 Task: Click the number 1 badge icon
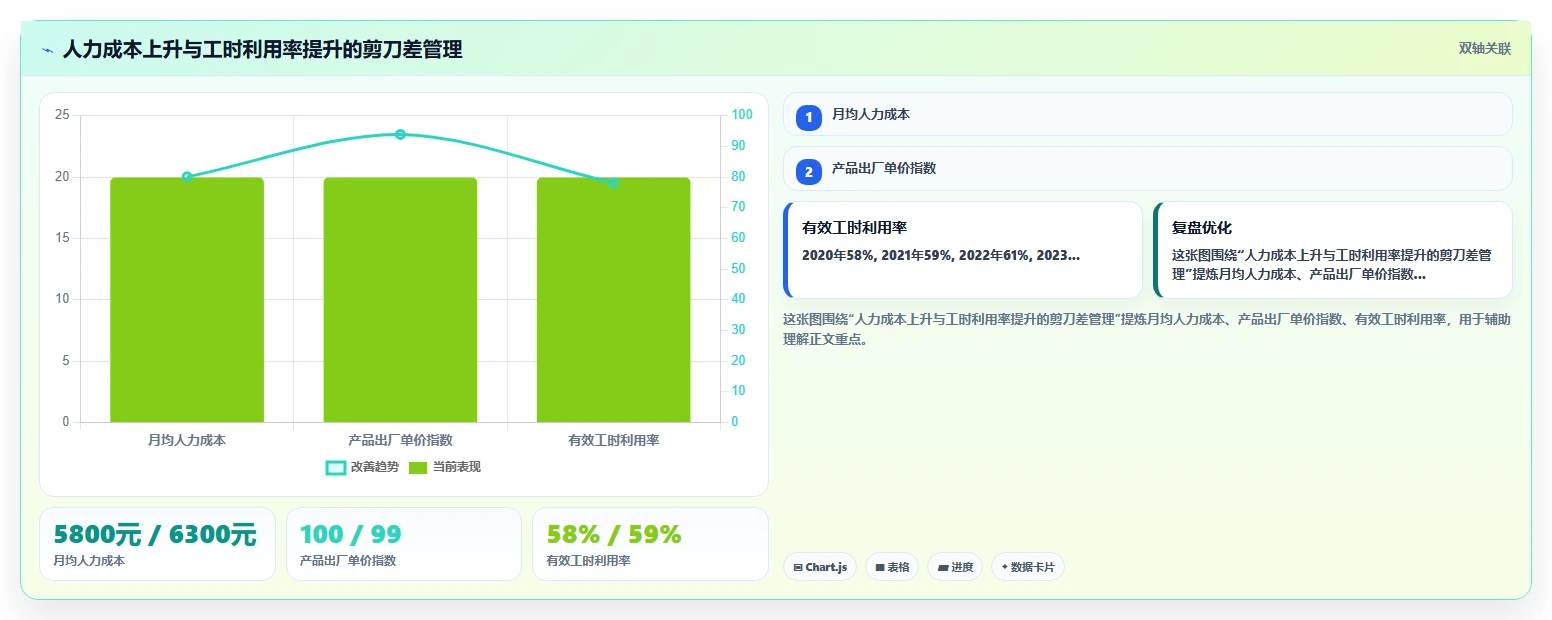(x=809, y=117)
